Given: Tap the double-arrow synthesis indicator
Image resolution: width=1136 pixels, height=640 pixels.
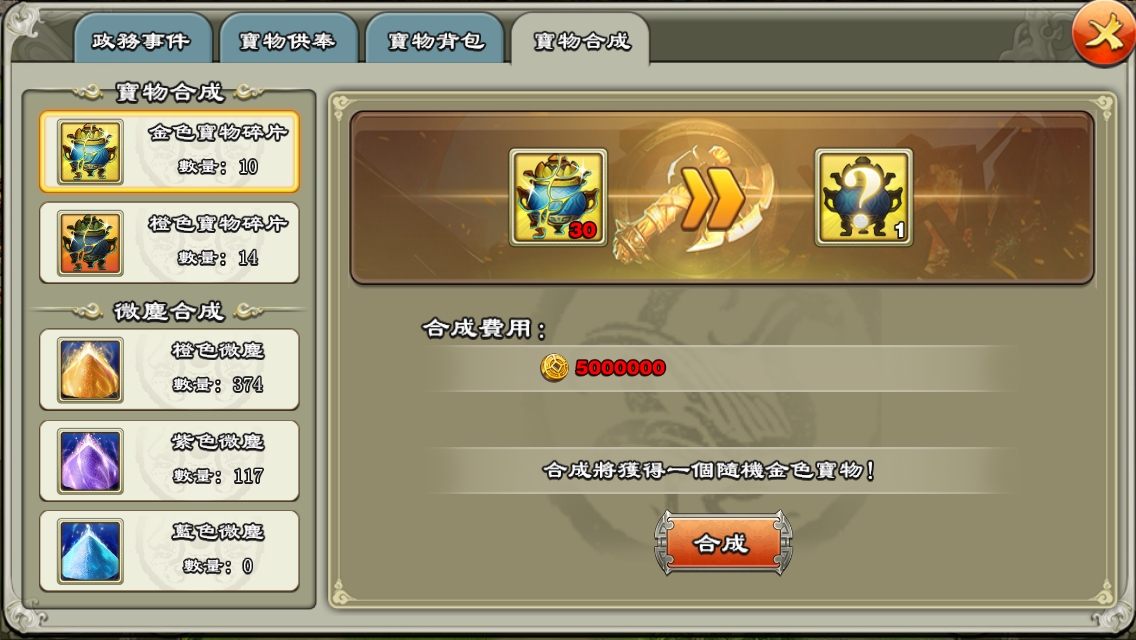Looking at the screenshot, I should [712, 198].
